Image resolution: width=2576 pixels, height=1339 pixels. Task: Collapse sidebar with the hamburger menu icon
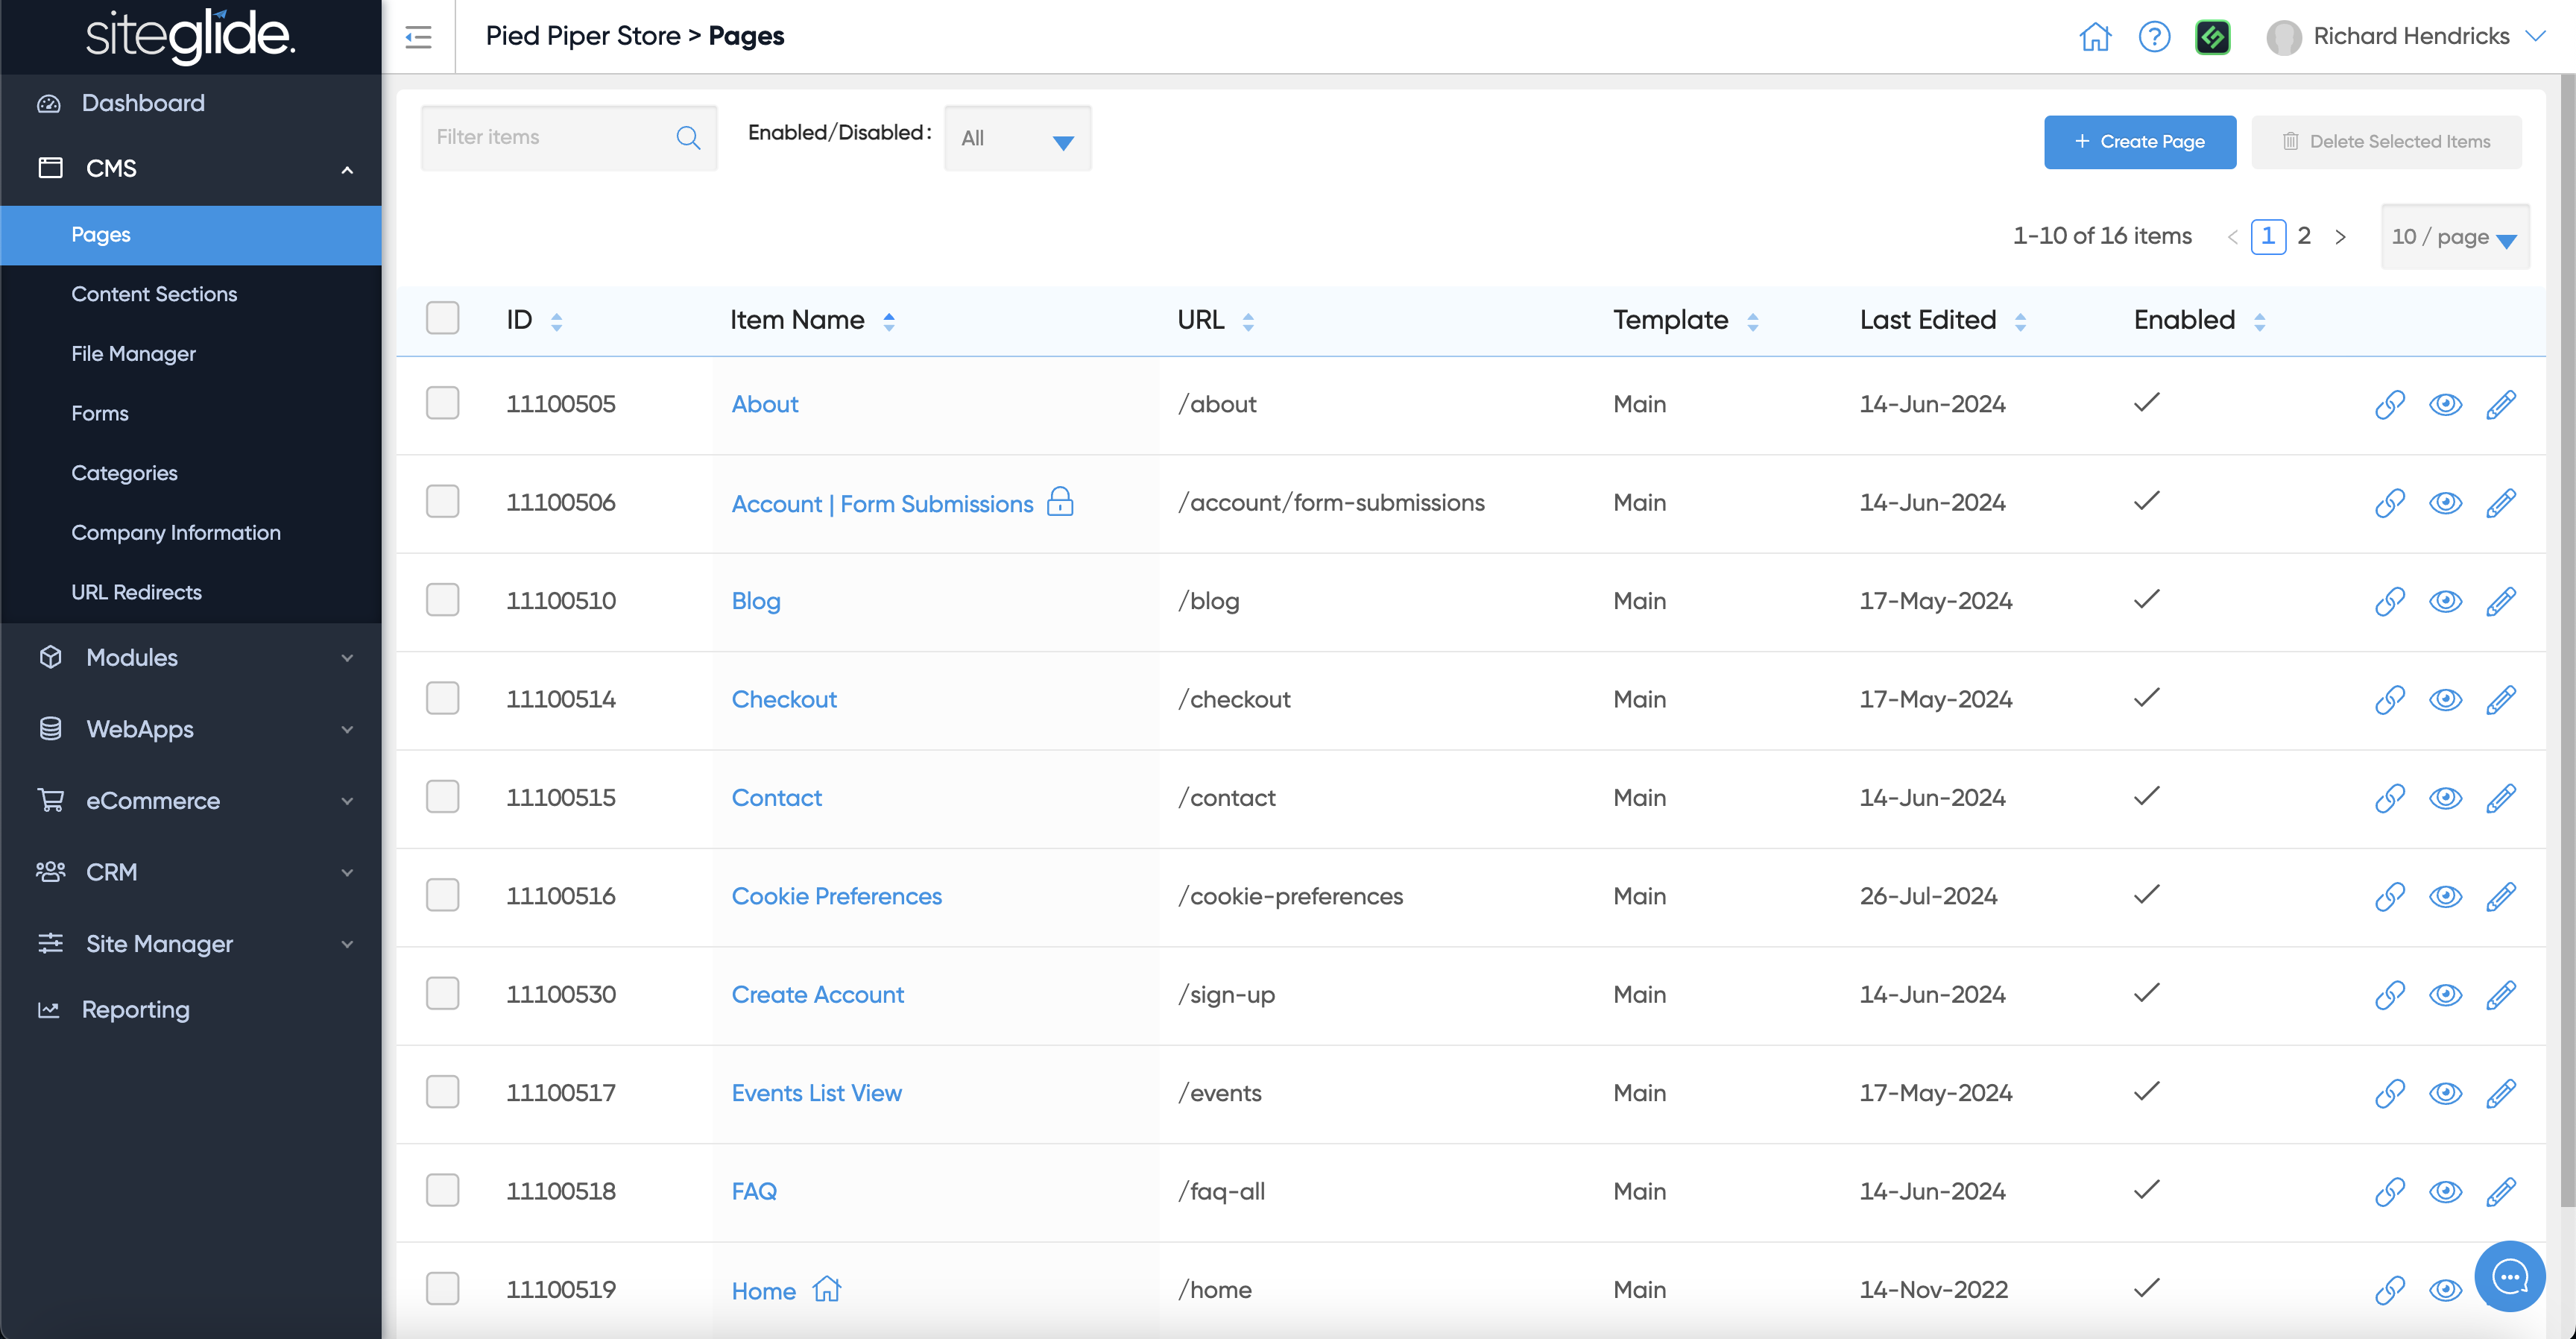(418, 37)
